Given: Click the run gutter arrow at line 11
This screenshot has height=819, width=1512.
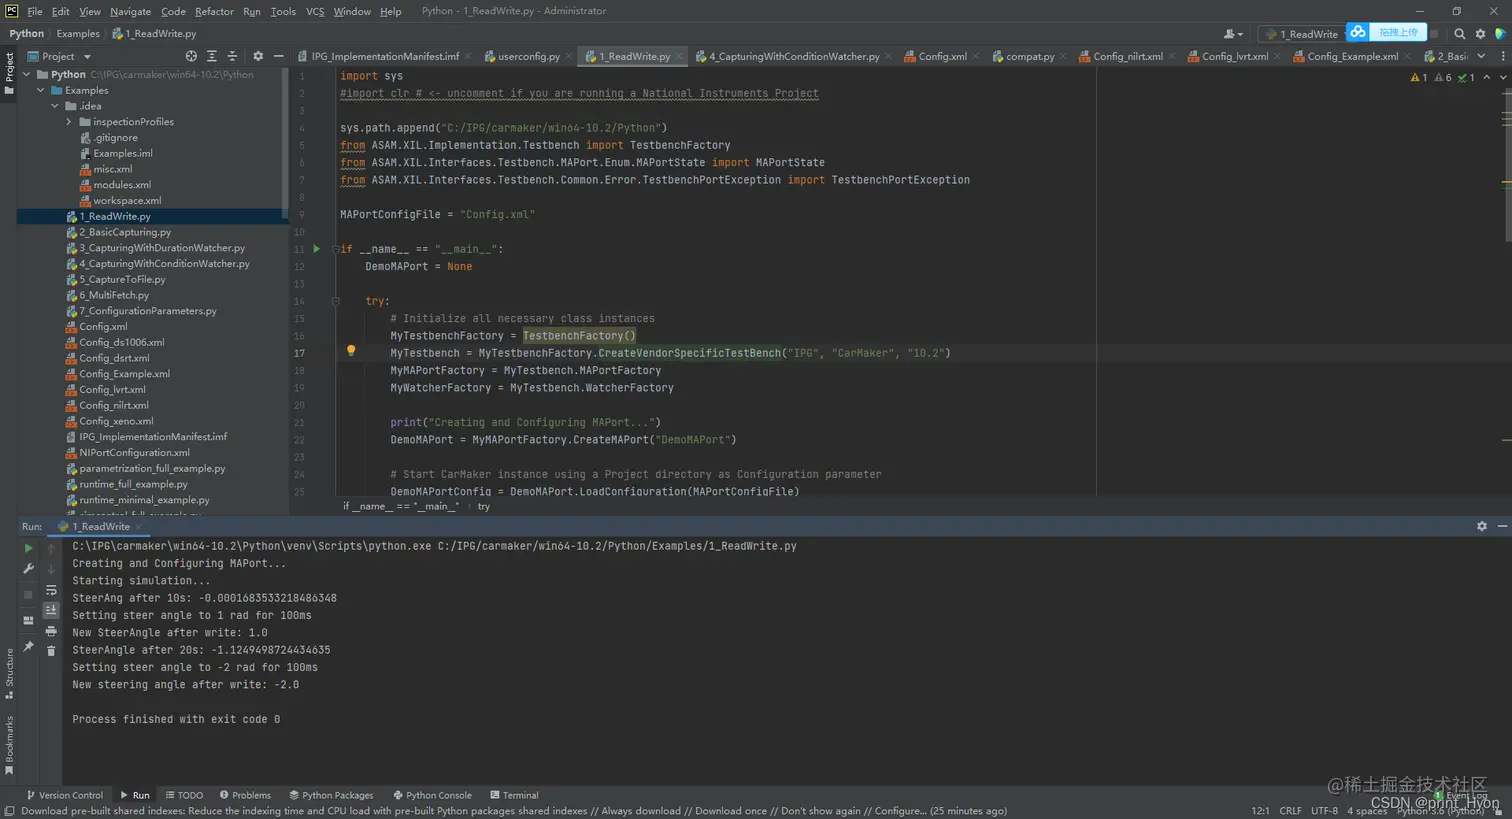Looking at the screenshot, I should pos(317,249).
